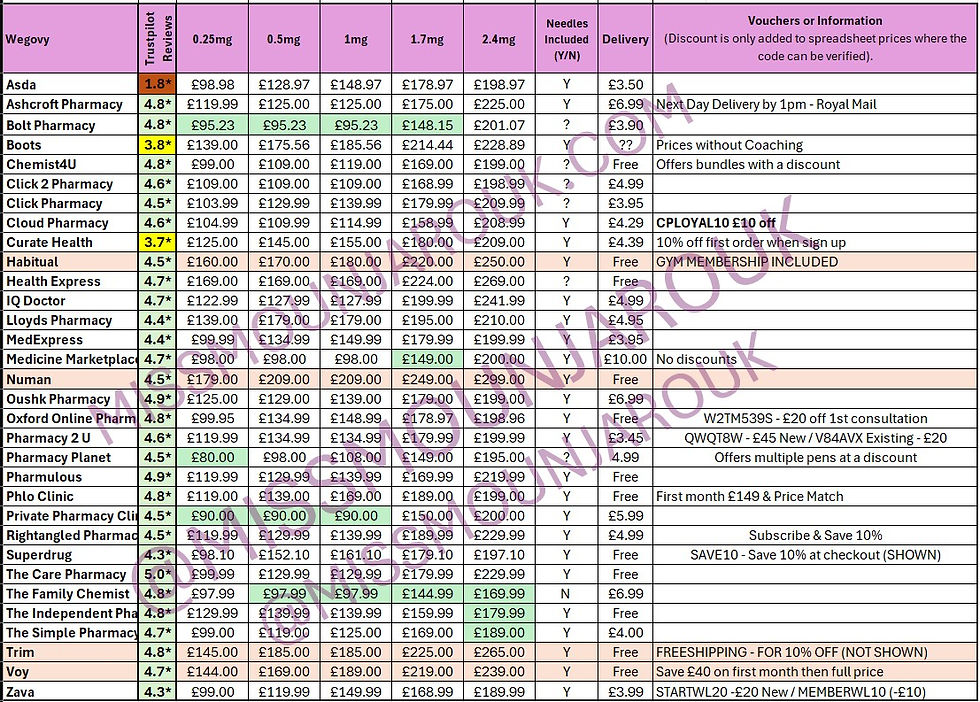Select Numan's £299.00 price cell
This screenshot has width=980, height=702.
(499, 379)
